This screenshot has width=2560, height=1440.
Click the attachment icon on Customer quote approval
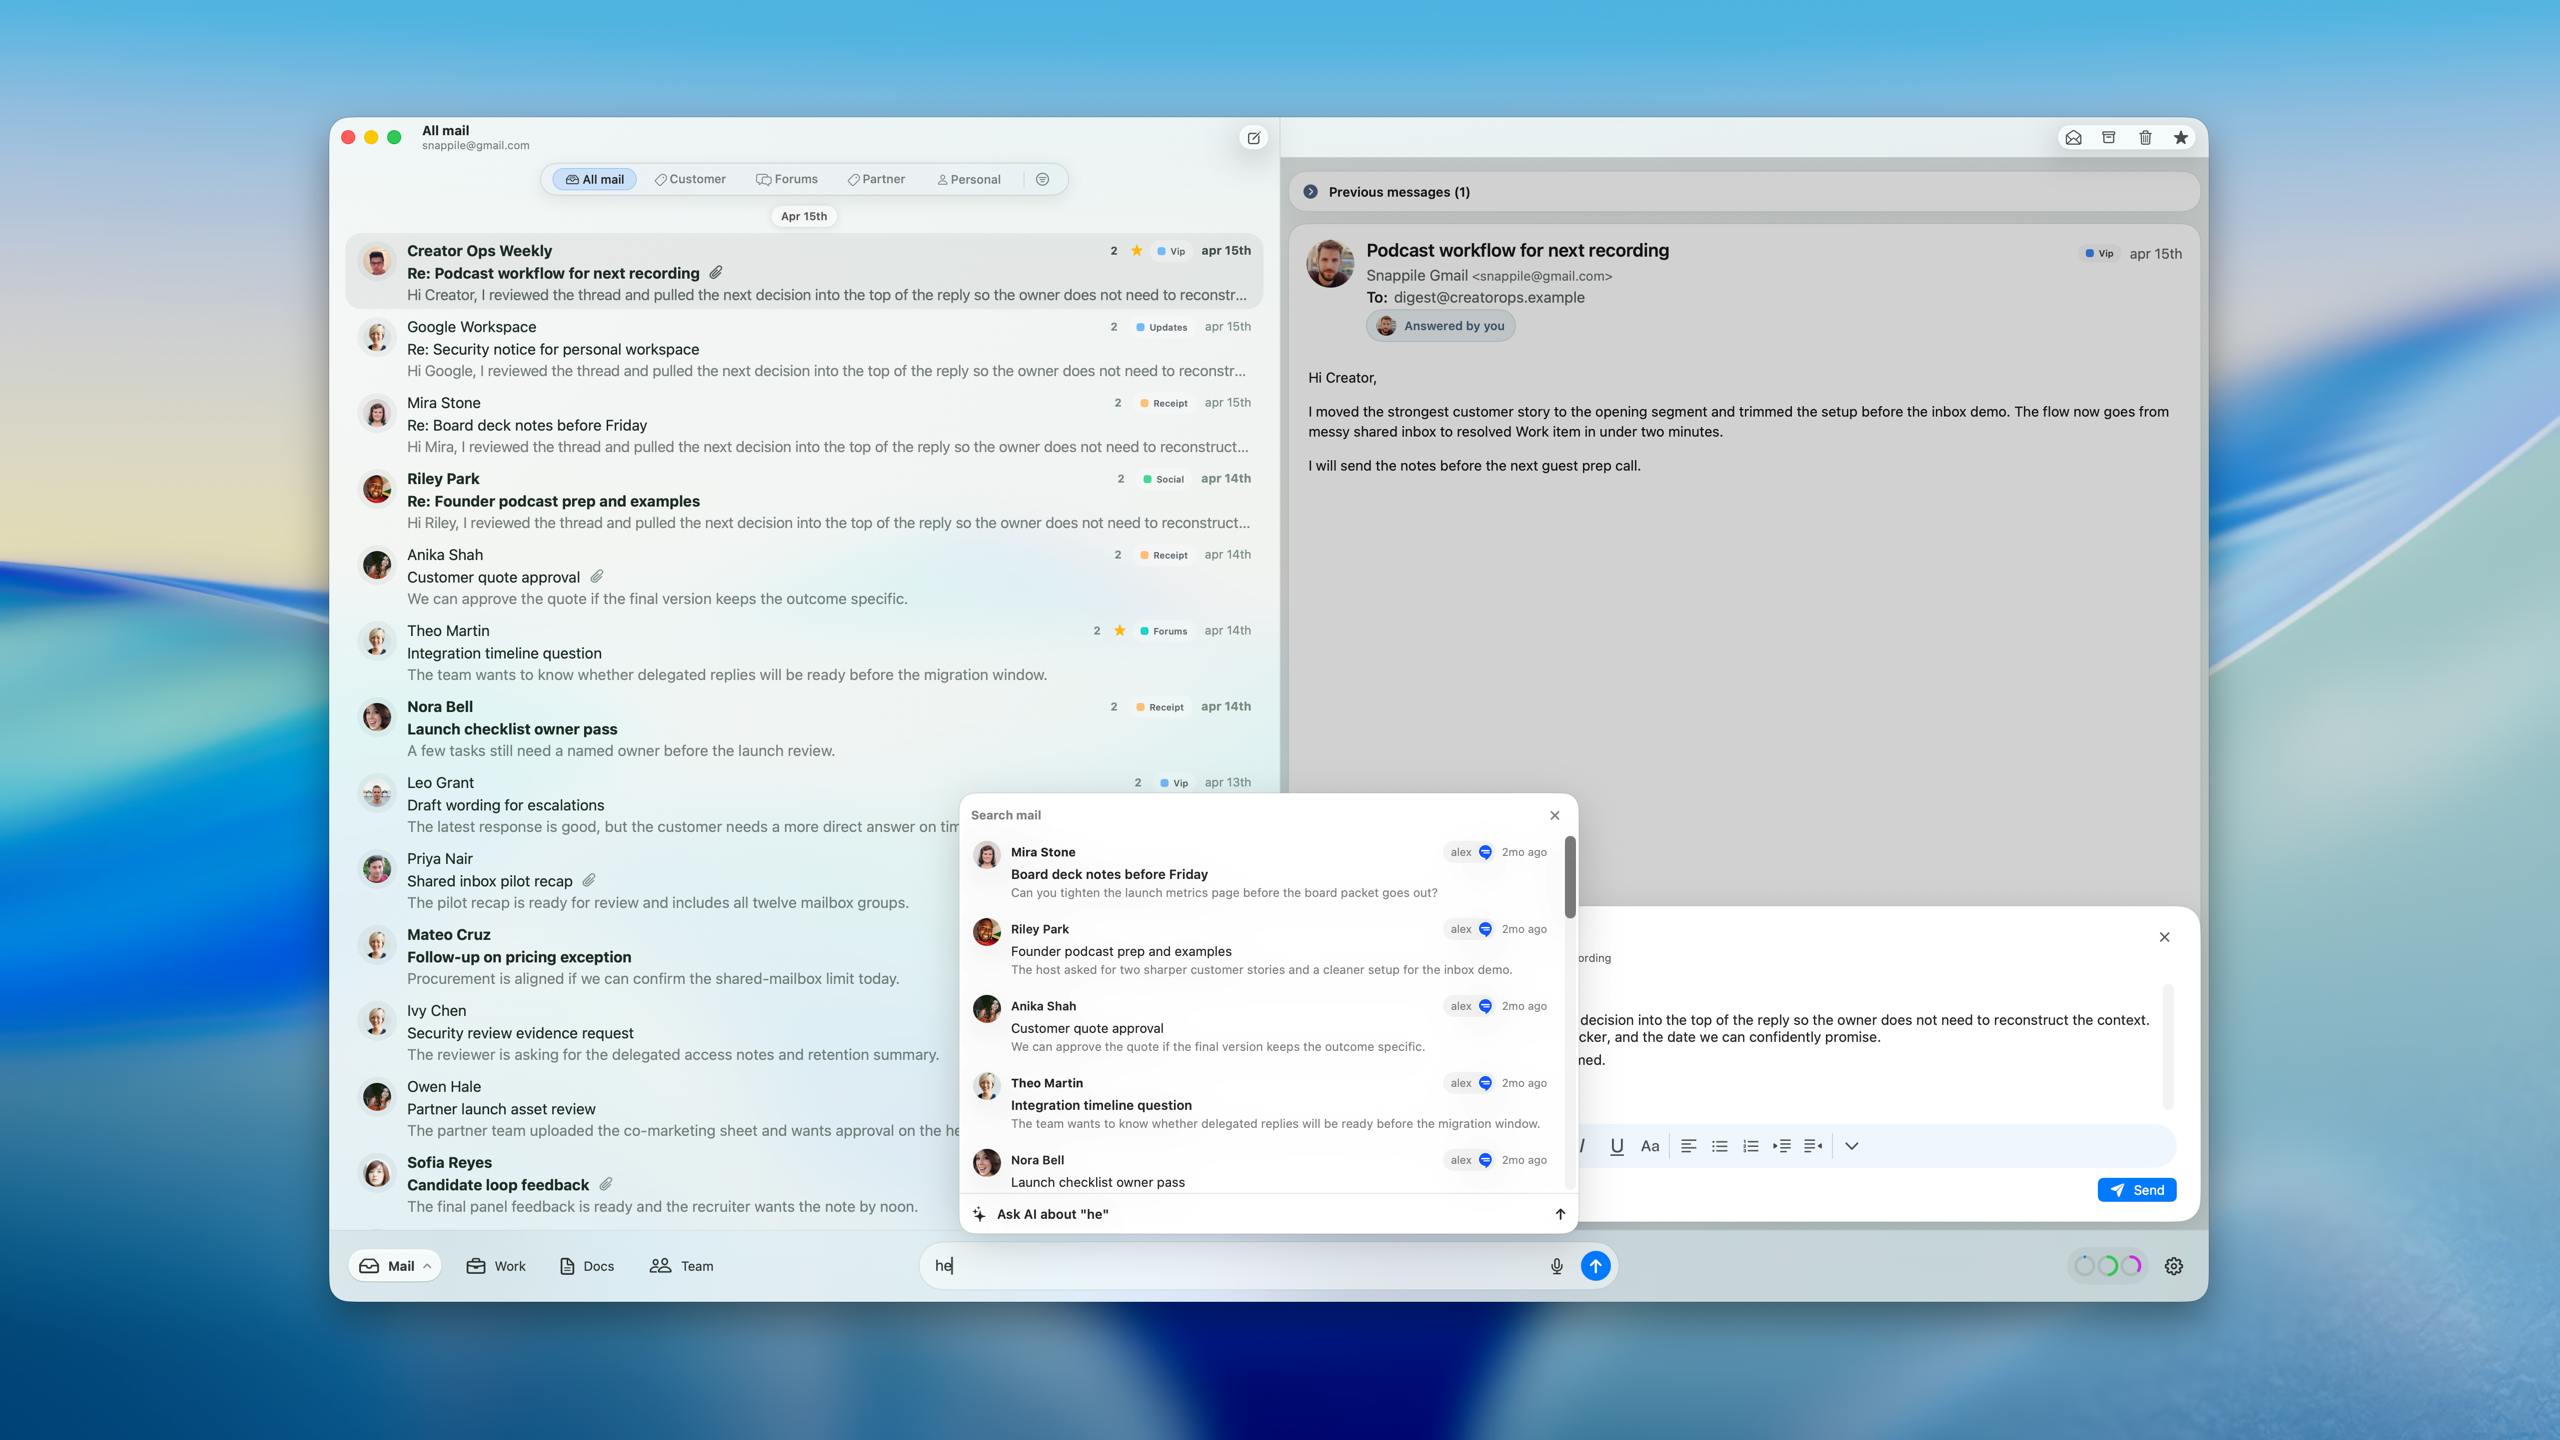596,577
